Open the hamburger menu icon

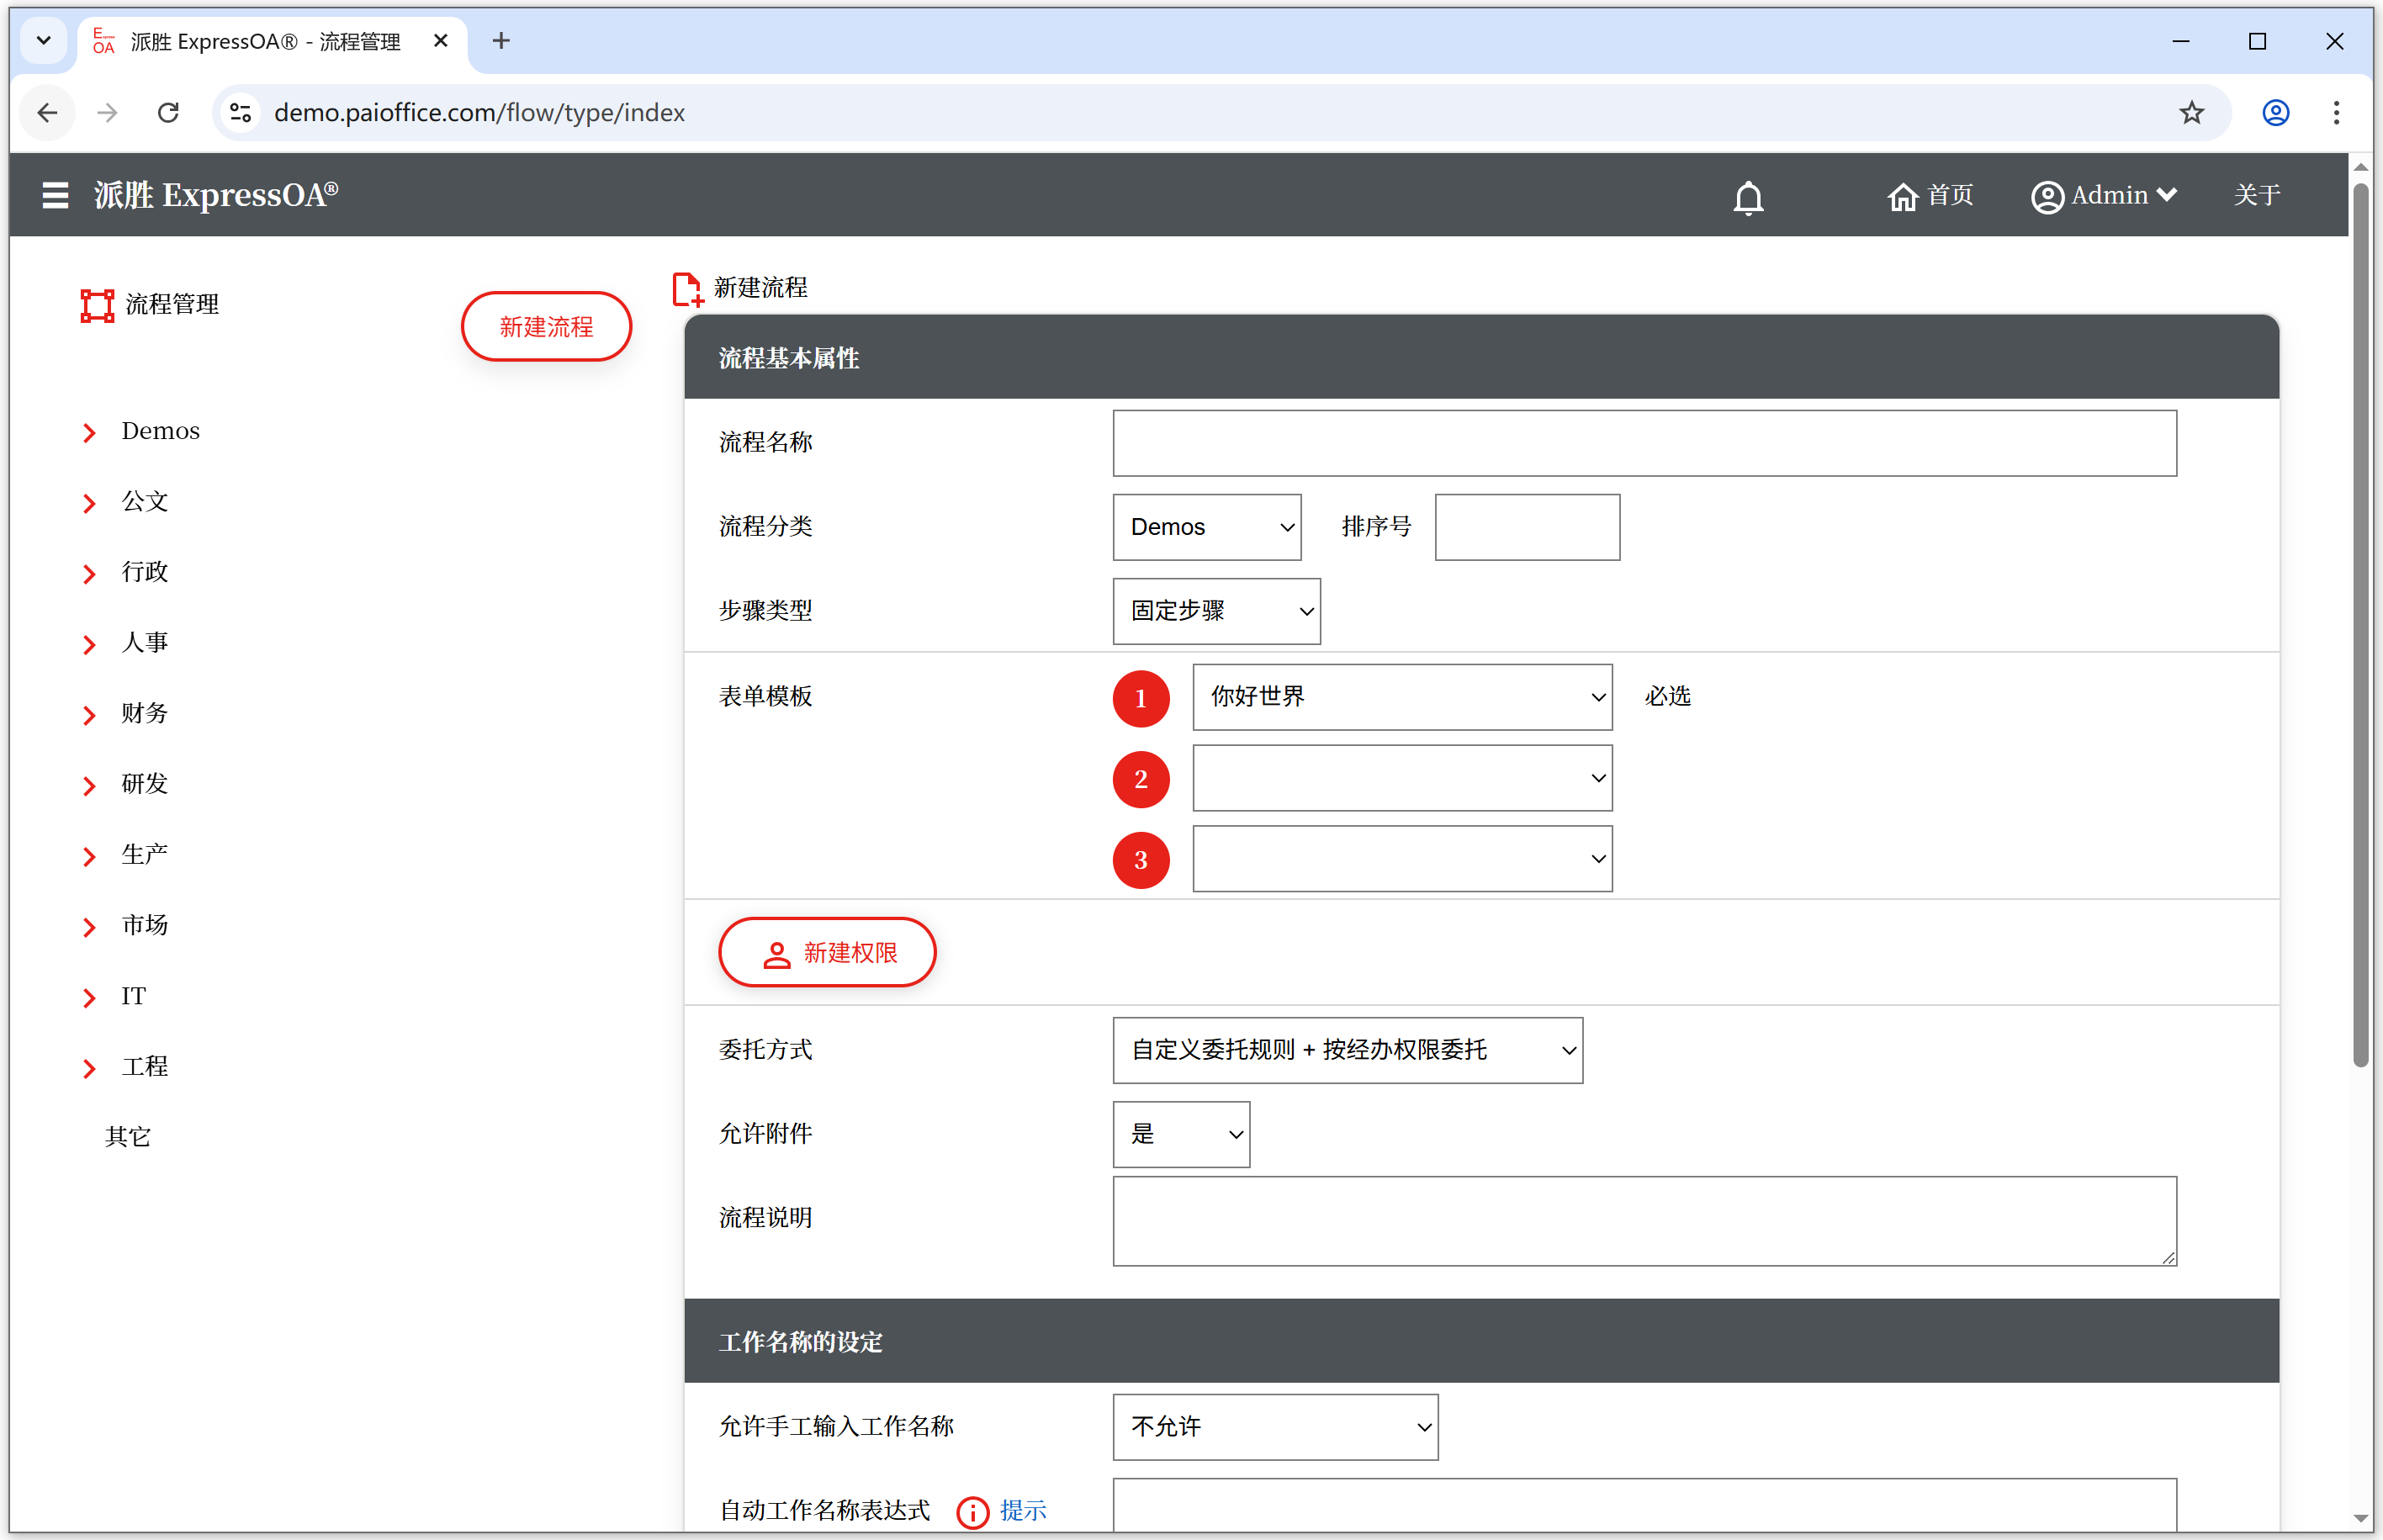coord(55,195)
